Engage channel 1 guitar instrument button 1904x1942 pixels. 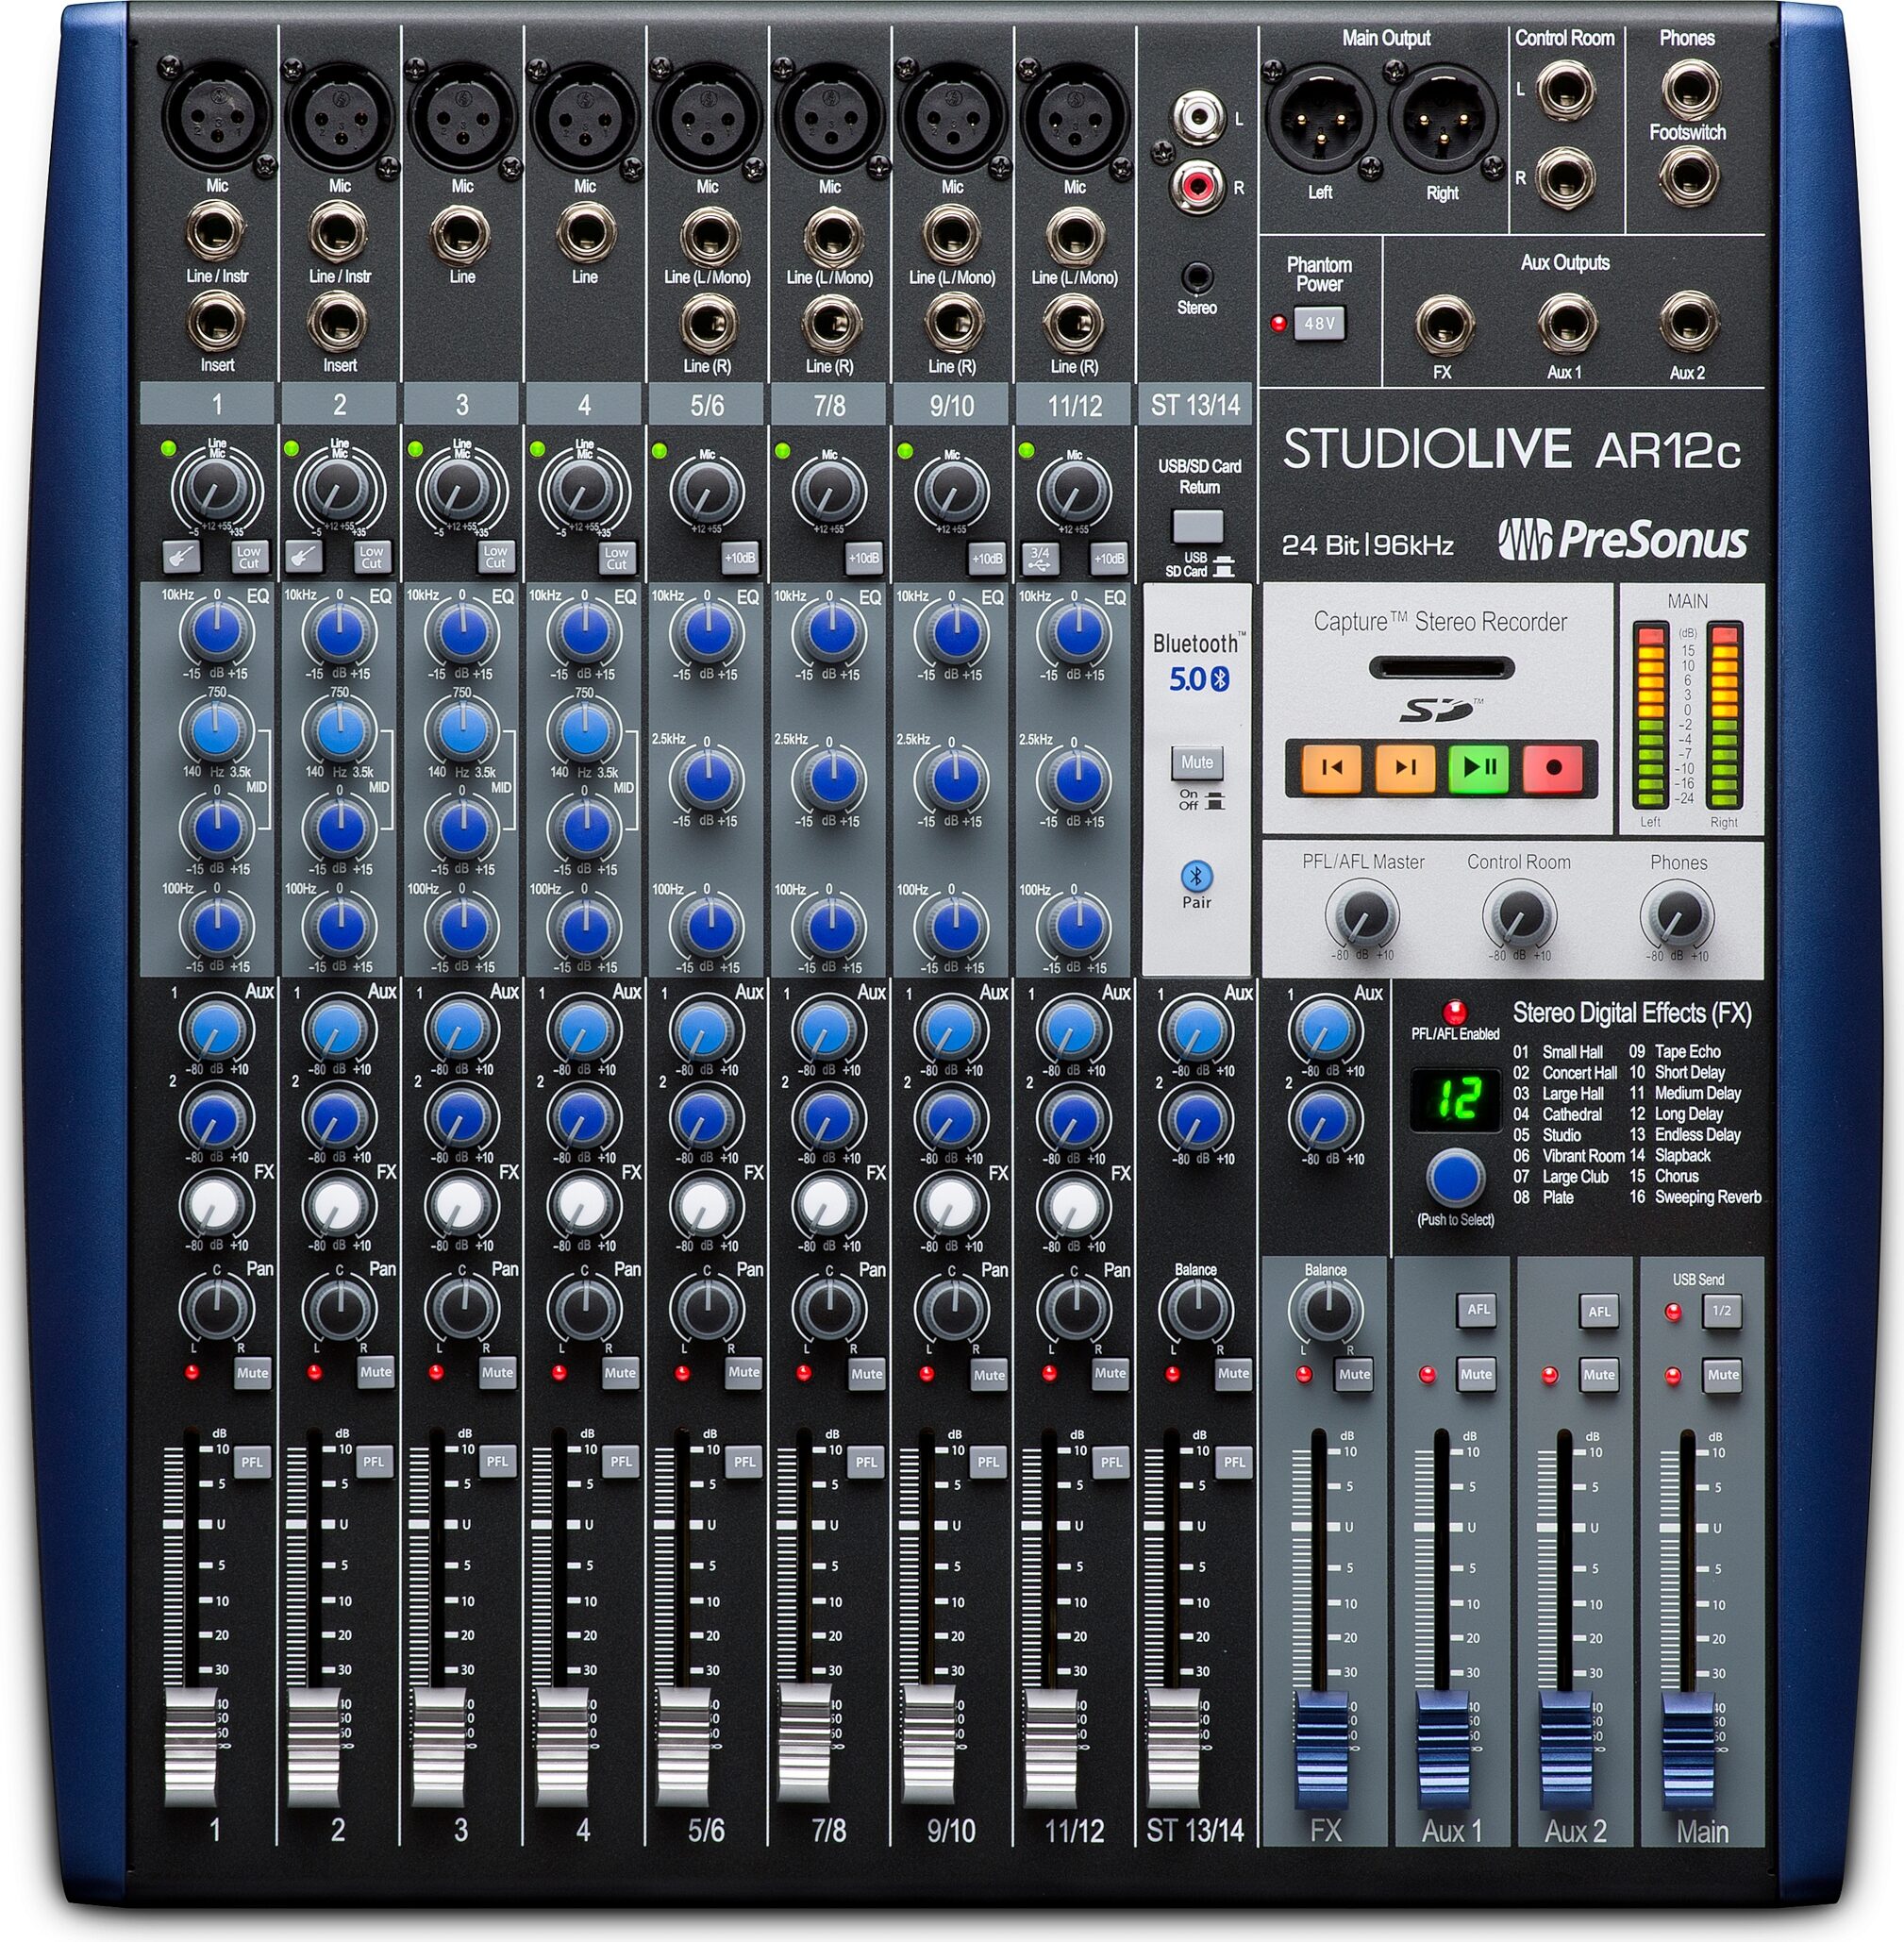(182, 556)
